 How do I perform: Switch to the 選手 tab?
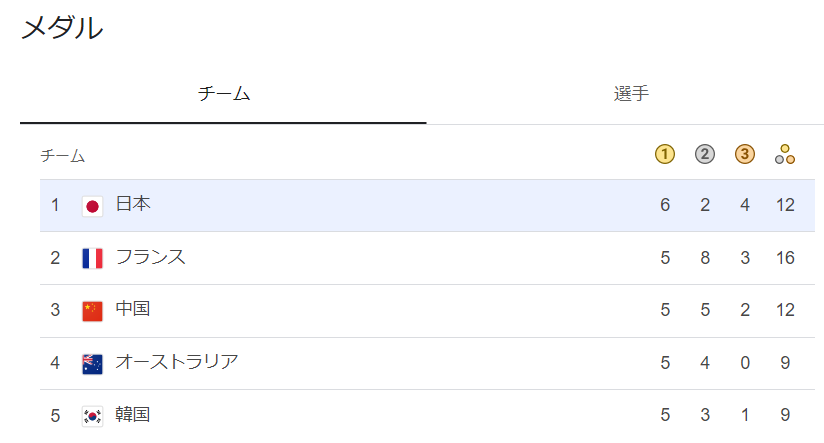coord(631,94)
